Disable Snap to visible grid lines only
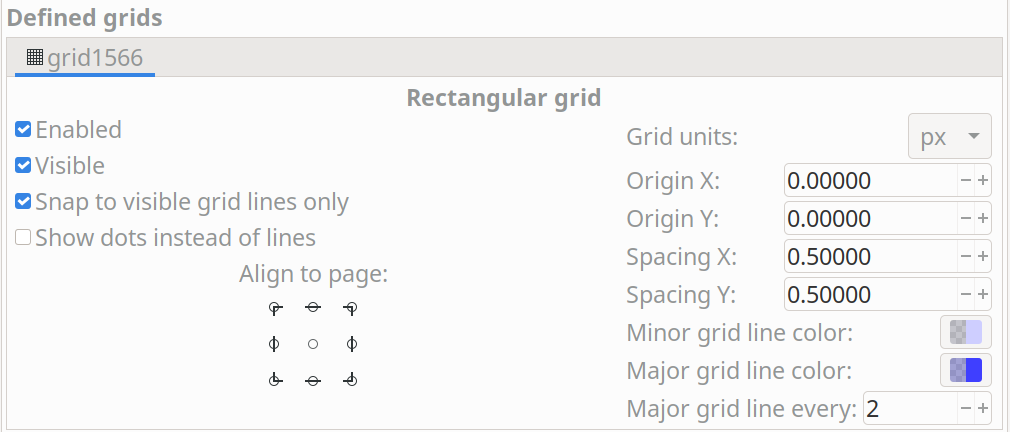Screen dimensions: 1010x432 [23, 202]
